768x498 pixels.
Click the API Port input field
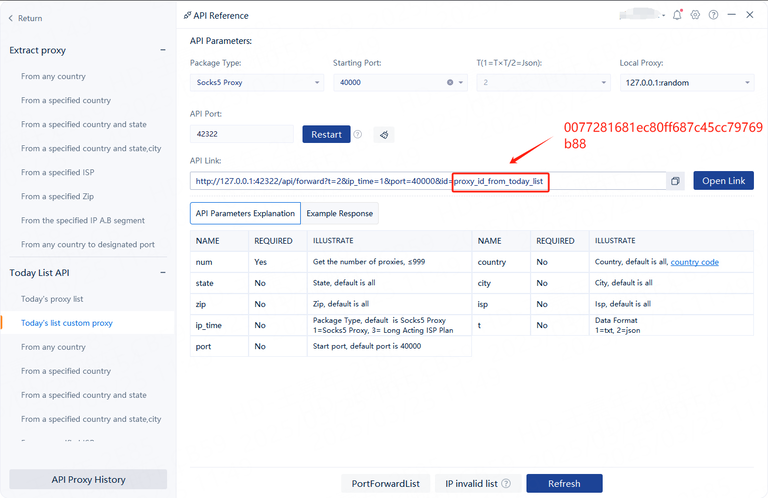241,134
